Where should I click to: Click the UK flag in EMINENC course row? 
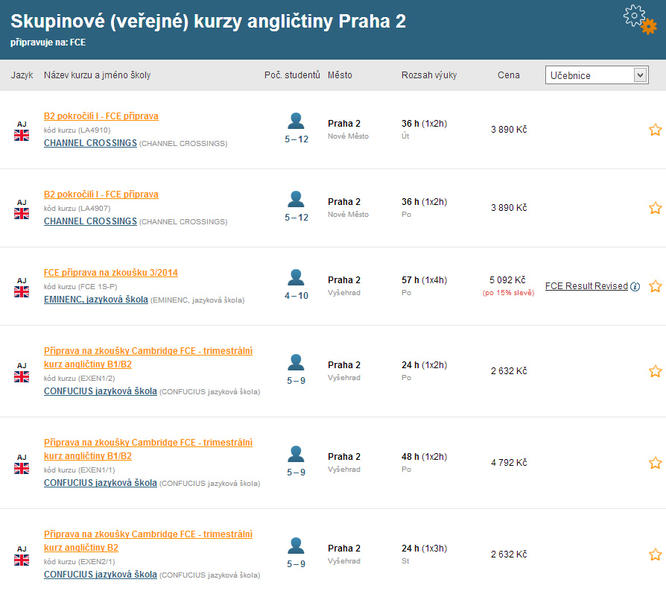click(21, 291)
